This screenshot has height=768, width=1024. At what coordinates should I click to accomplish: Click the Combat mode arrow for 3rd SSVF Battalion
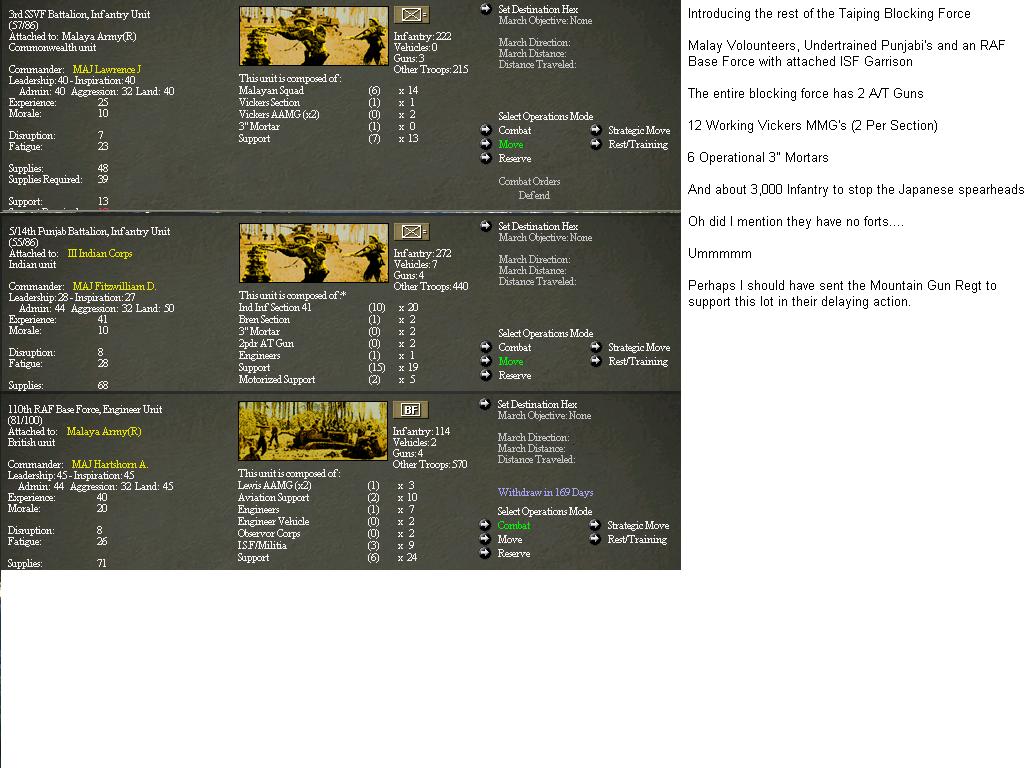click(486, 130)
